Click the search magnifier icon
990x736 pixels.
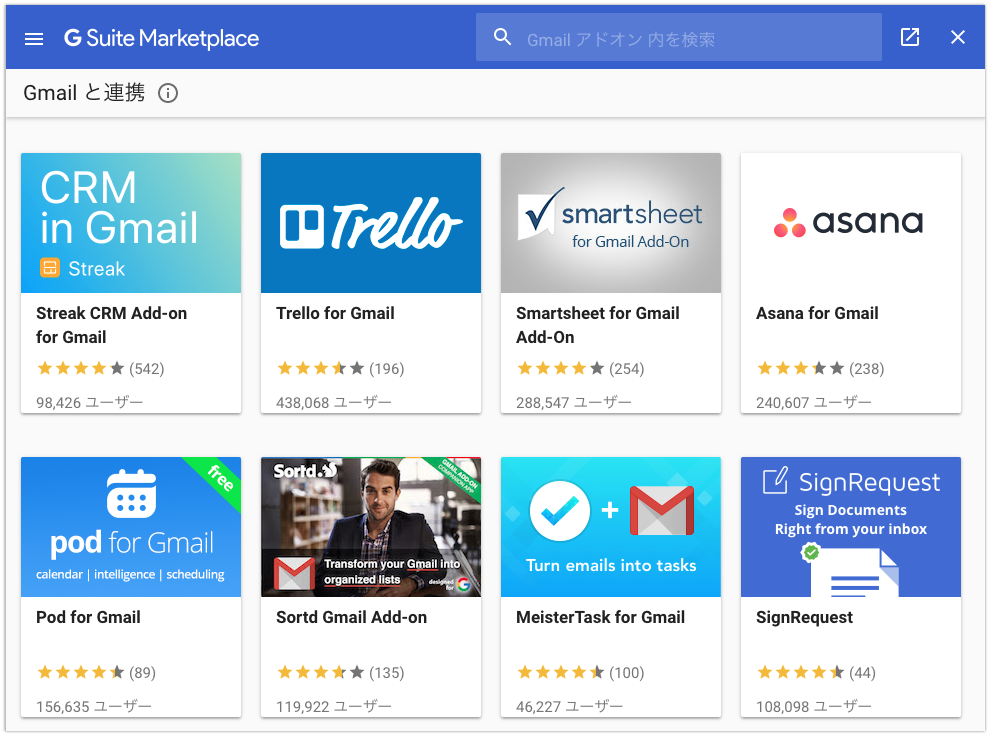click(x=503, y=37)
